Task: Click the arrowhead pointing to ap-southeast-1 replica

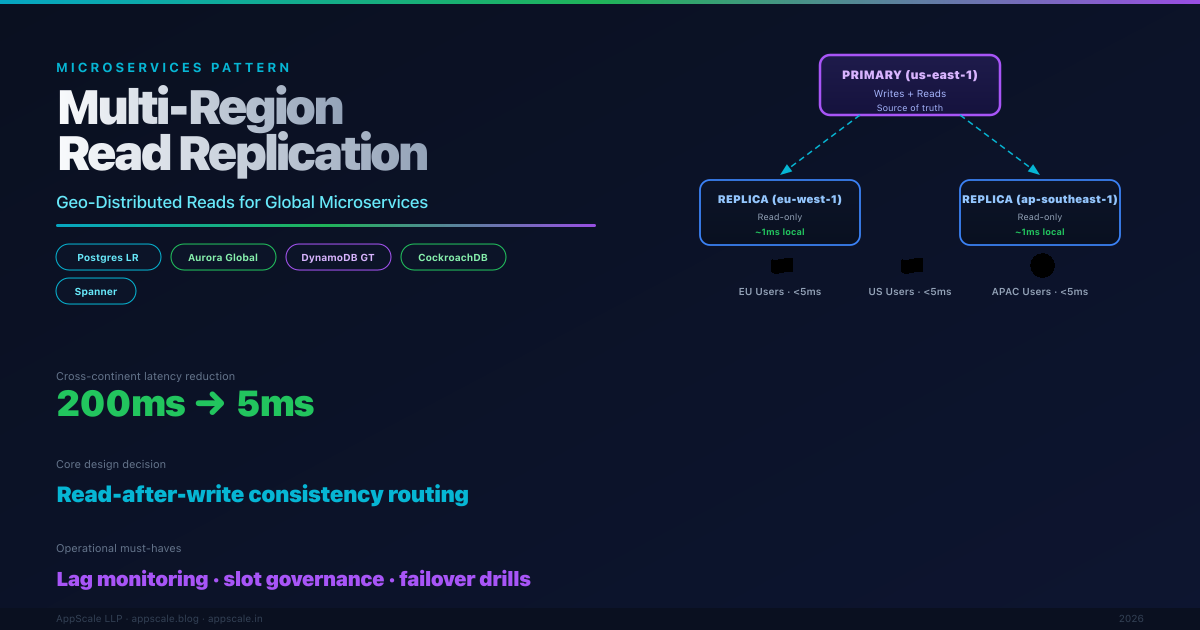Action: coord(1034,171)
